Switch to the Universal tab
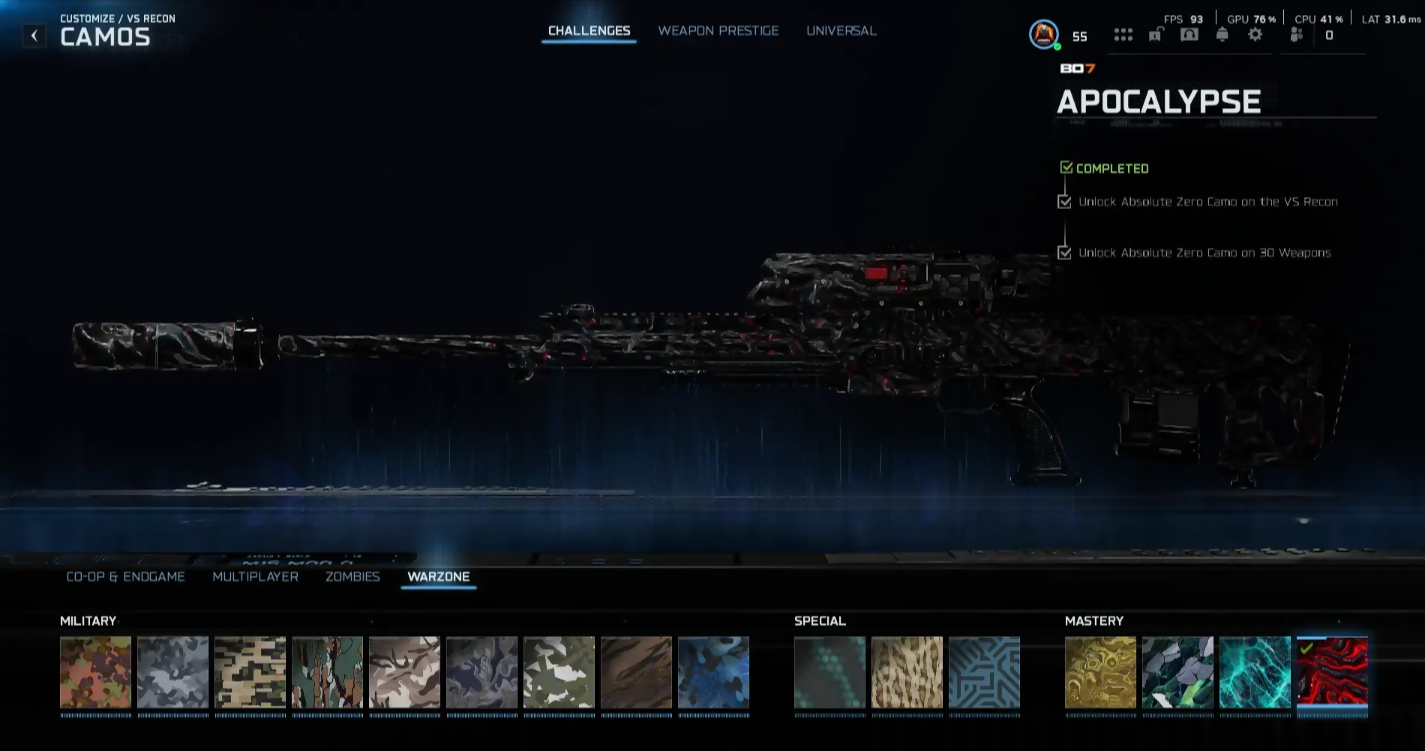Viewport: 1425px width, 751px height. (x=841, y=31)
